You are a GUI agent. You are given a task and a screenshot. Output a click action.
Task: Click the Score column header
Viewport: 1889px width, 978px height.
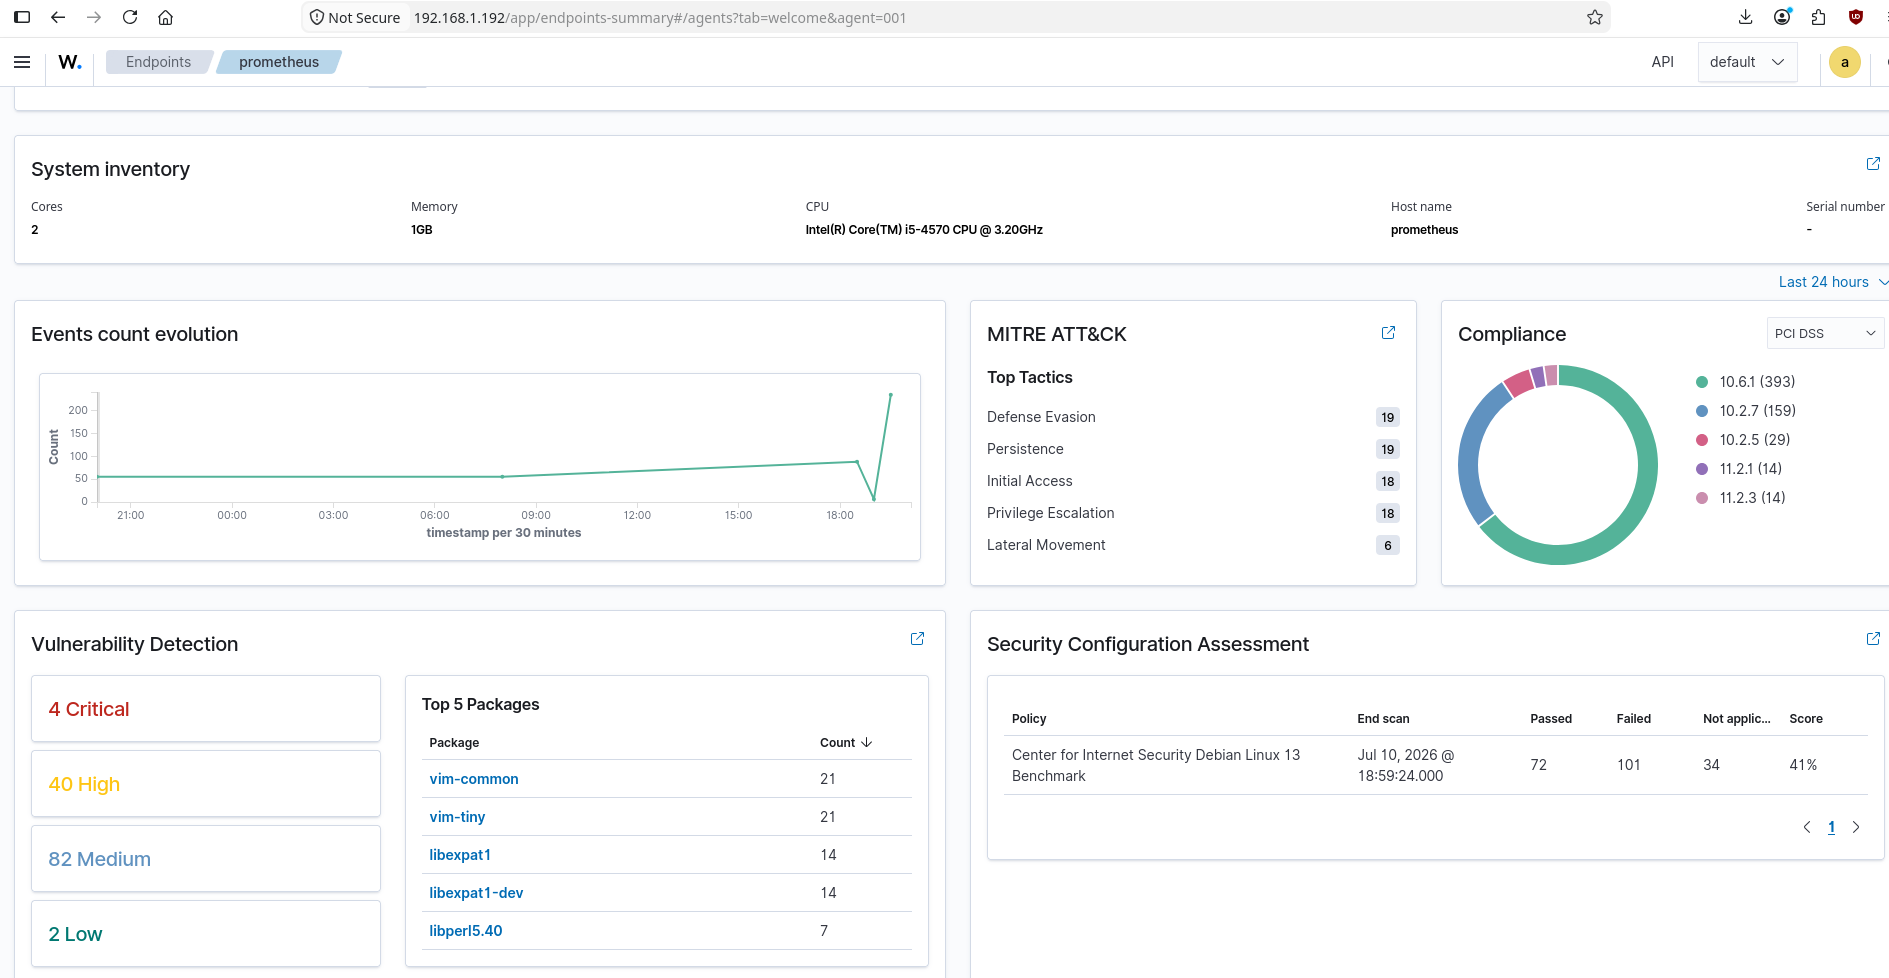coord(1806,719)
